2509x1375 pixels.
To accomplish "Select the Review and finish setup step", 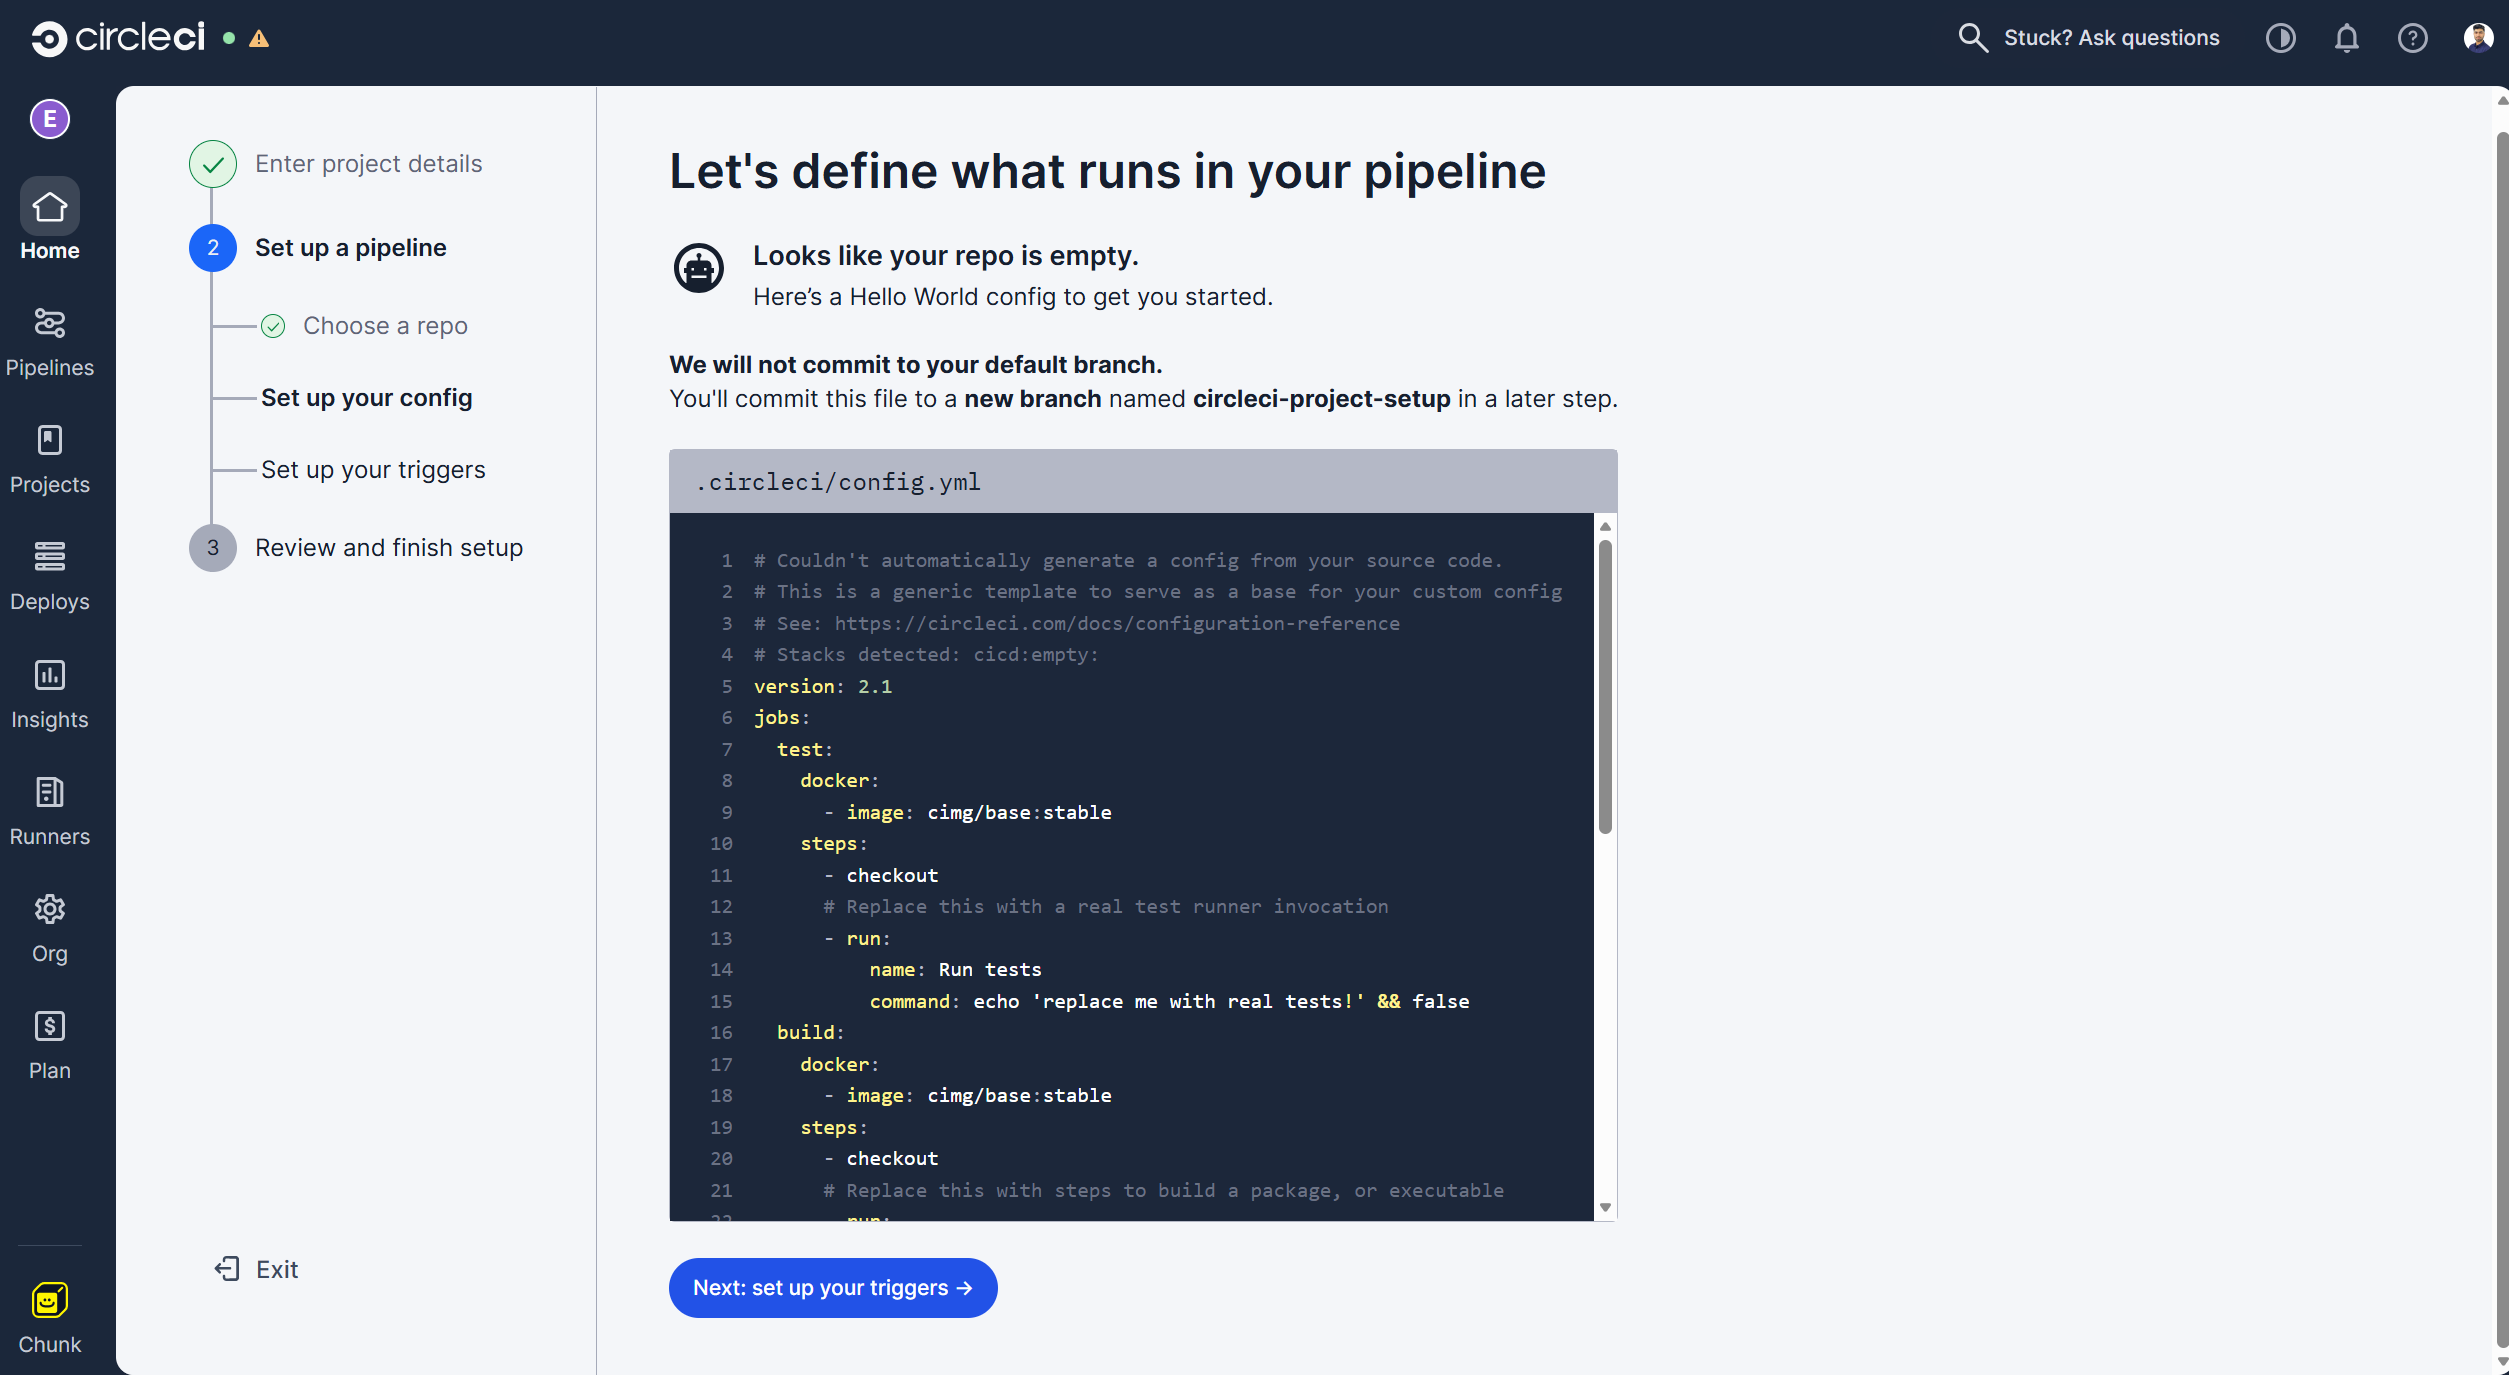I will [x=389, y=548].
